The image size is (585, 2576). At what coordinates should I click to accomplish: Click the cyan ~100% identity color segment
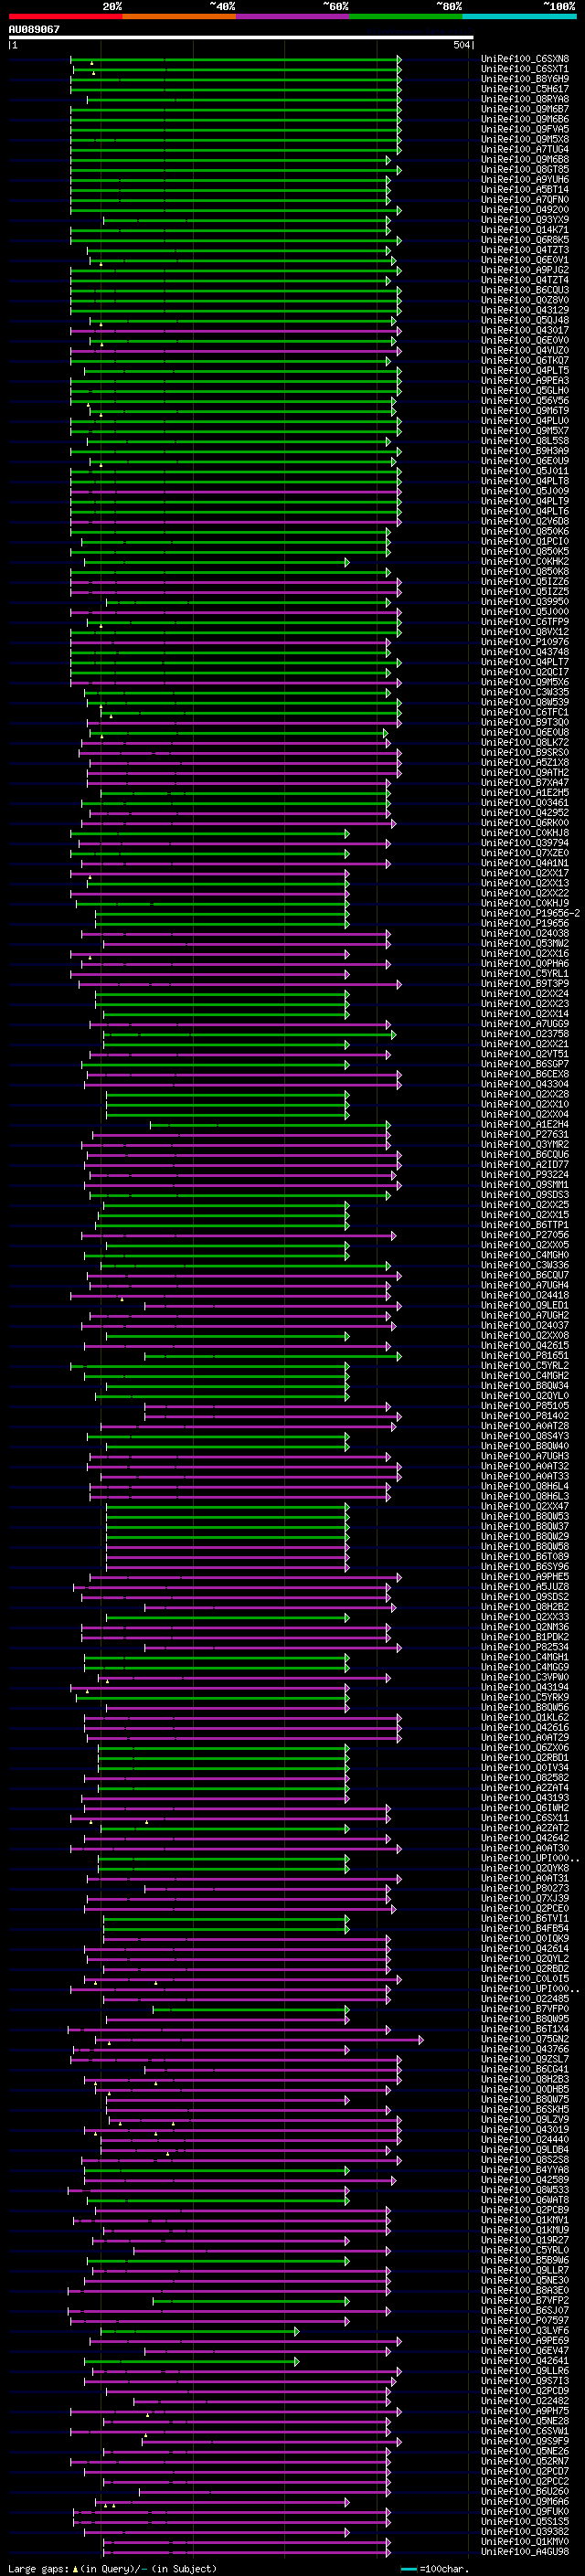(519, 16)
